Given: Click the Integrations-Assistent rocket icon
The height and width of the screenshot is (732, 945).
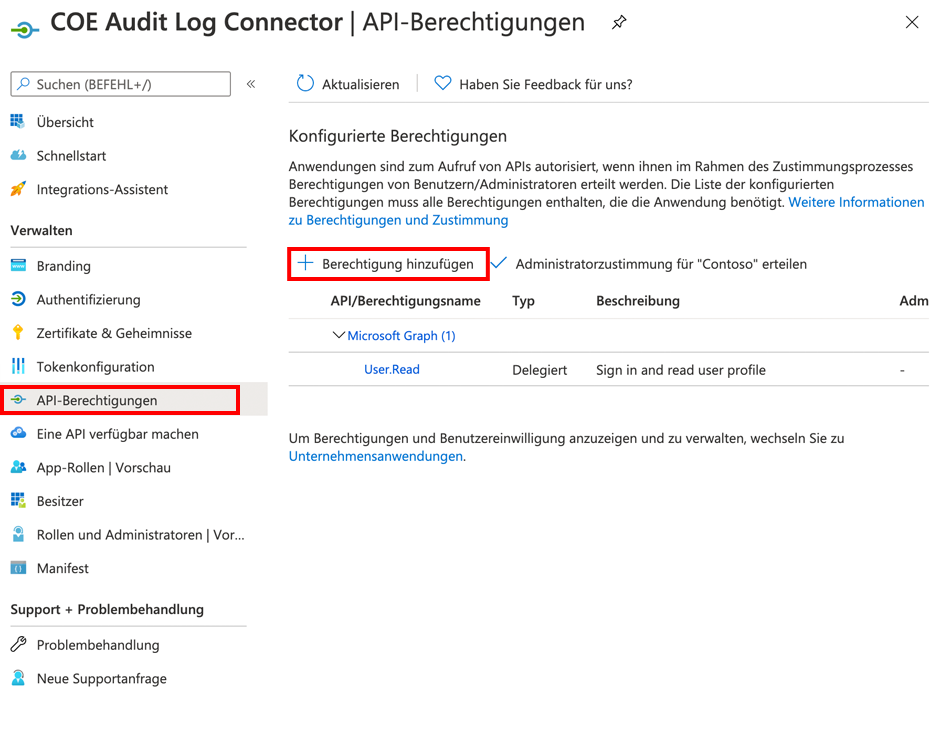Looking at the screenshot, I should (18, 189).
